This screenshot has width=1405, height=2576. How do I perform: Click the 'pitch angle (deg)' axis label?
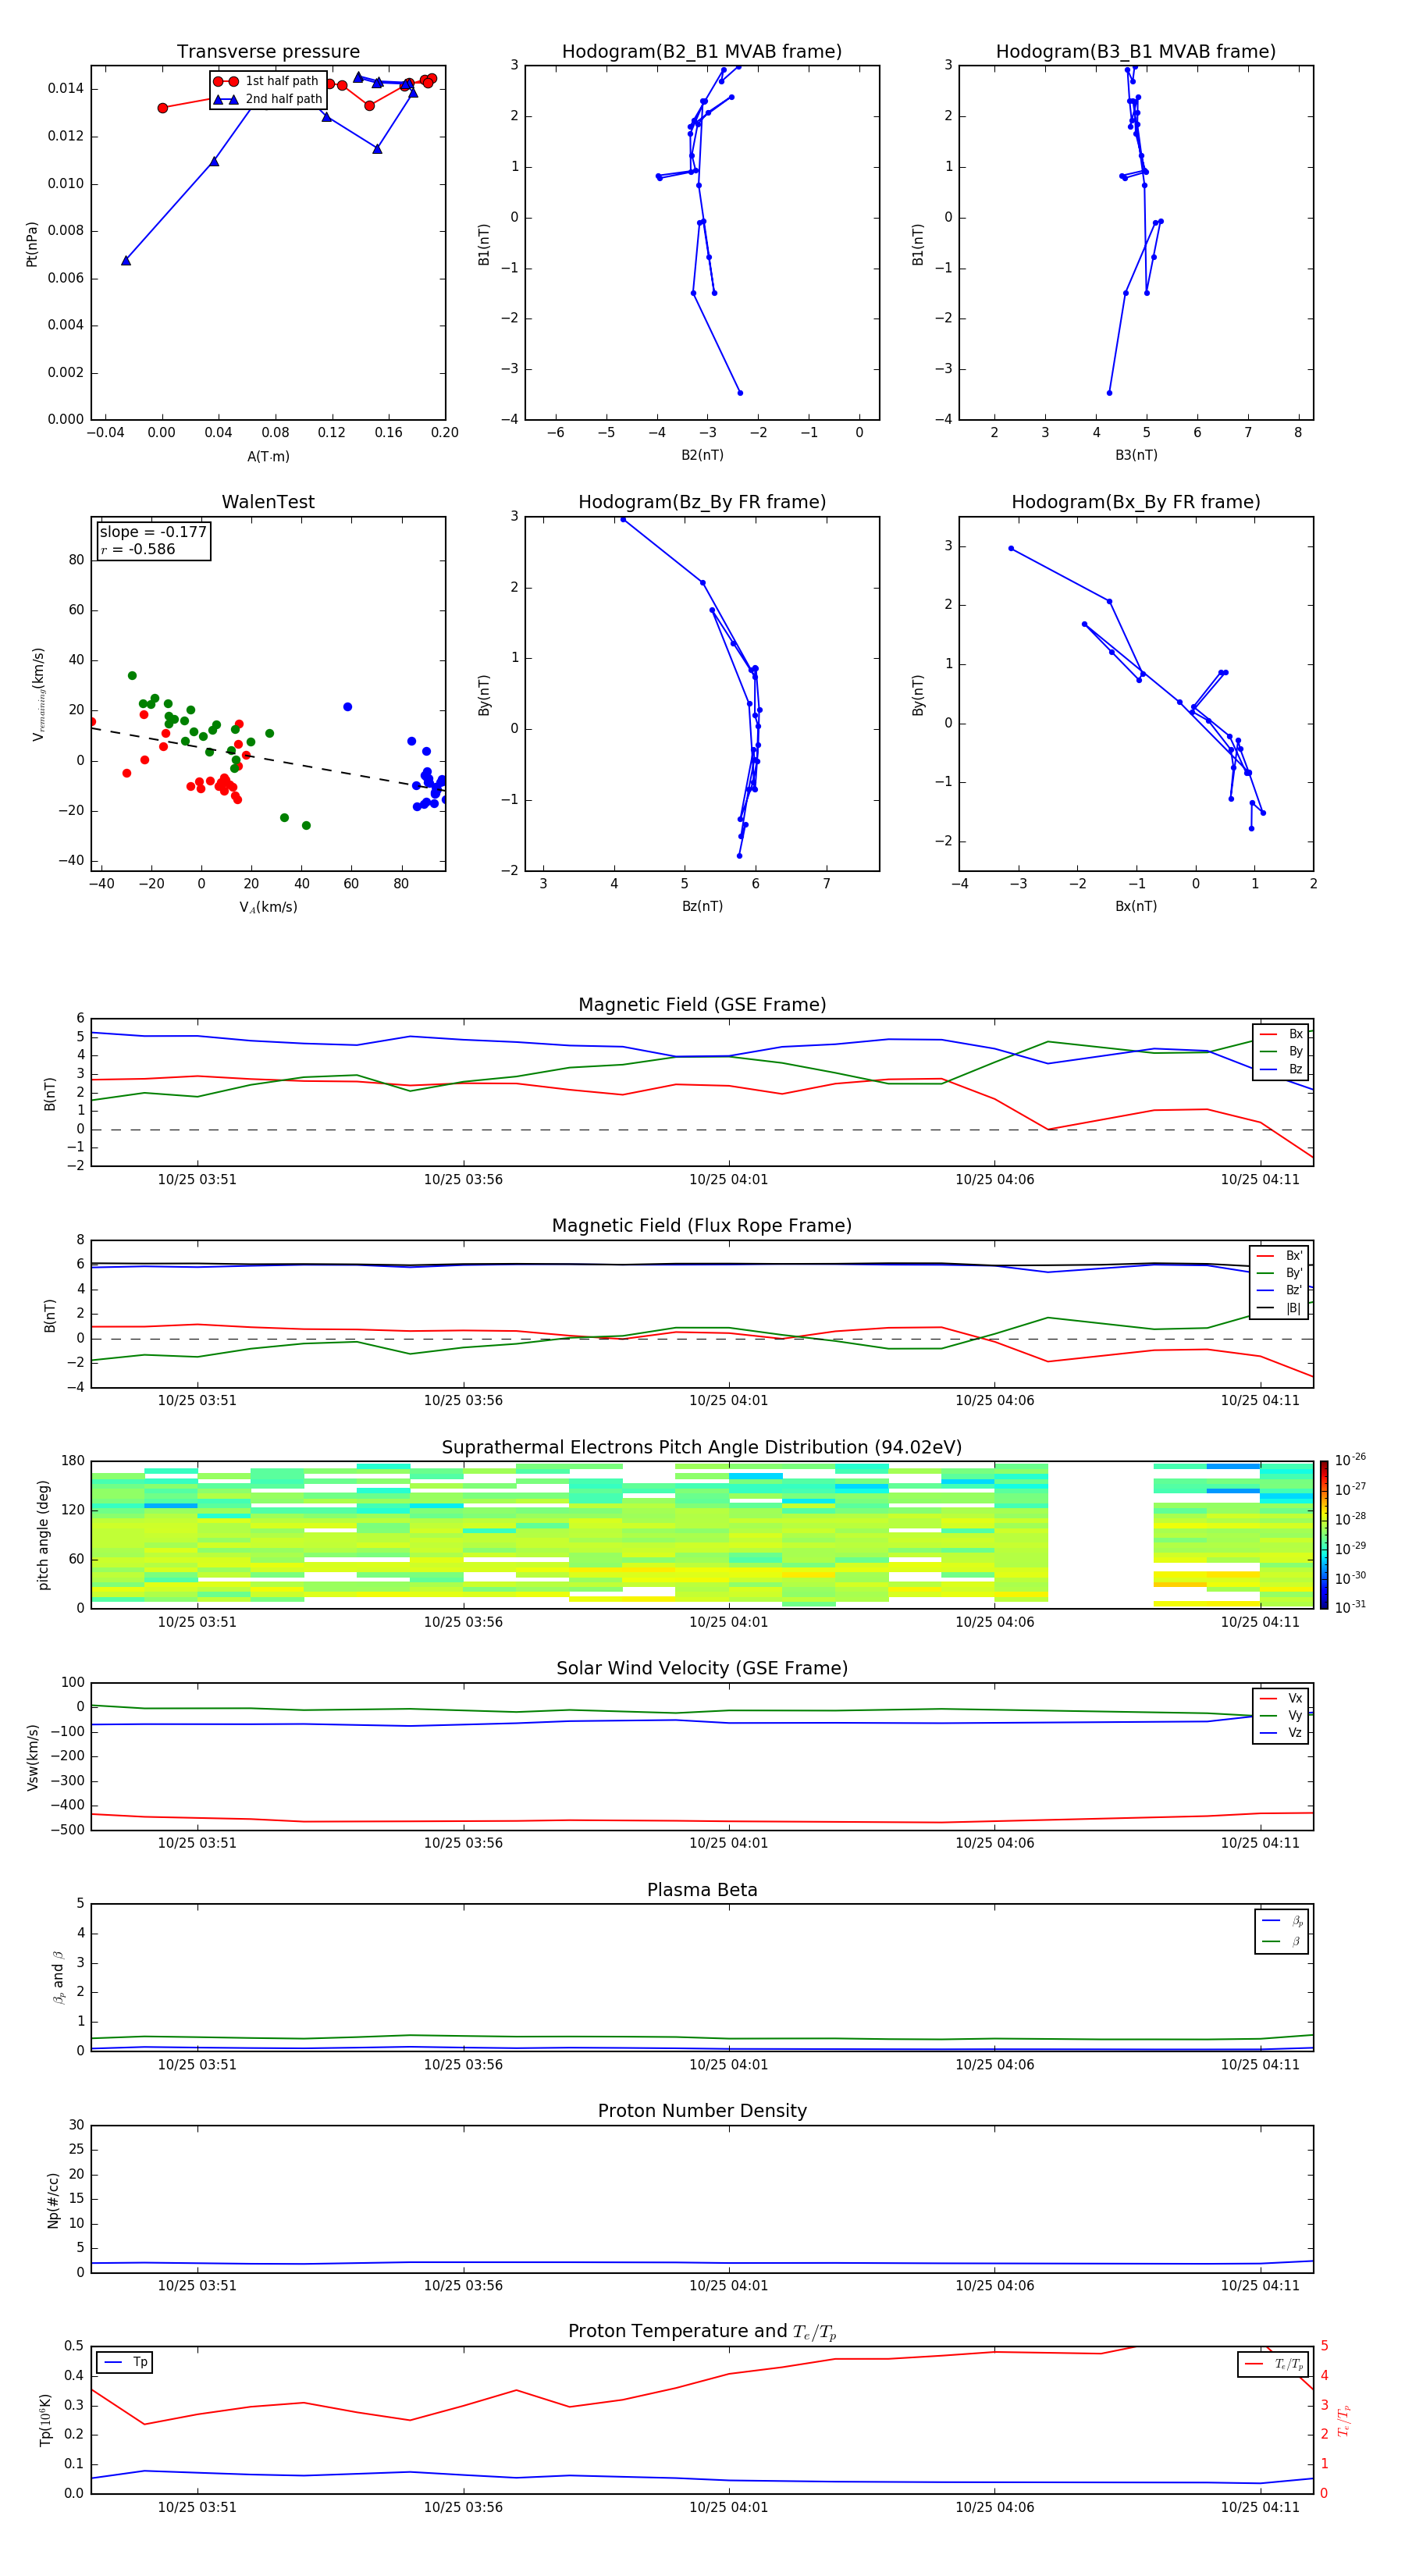(x=43, y=1535)
